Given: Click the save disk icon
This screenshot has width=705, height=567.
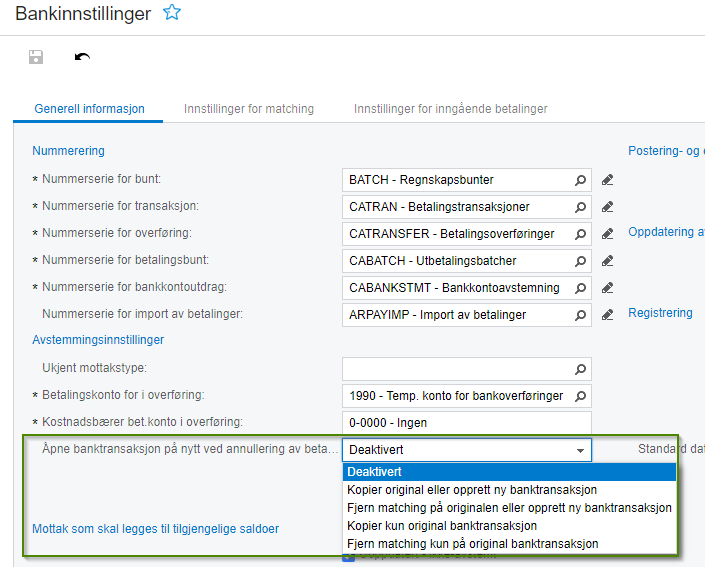Looking at the screenshot, I should [x=36, y=57].
